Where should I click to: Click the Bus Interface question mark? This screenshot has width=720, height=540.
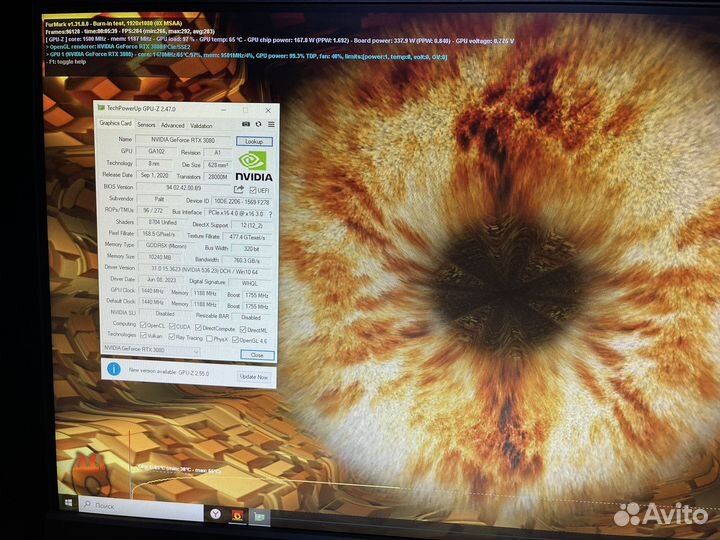[270, 214]
